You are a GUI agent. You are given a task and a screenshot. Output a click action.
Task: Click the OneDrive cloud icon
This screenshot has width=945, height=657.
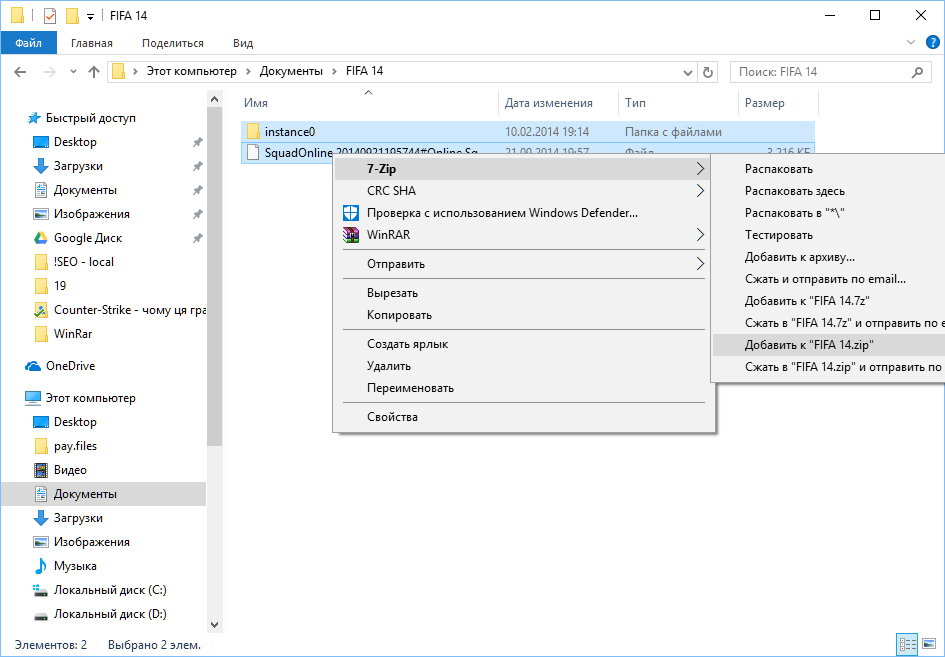point(33,366)
